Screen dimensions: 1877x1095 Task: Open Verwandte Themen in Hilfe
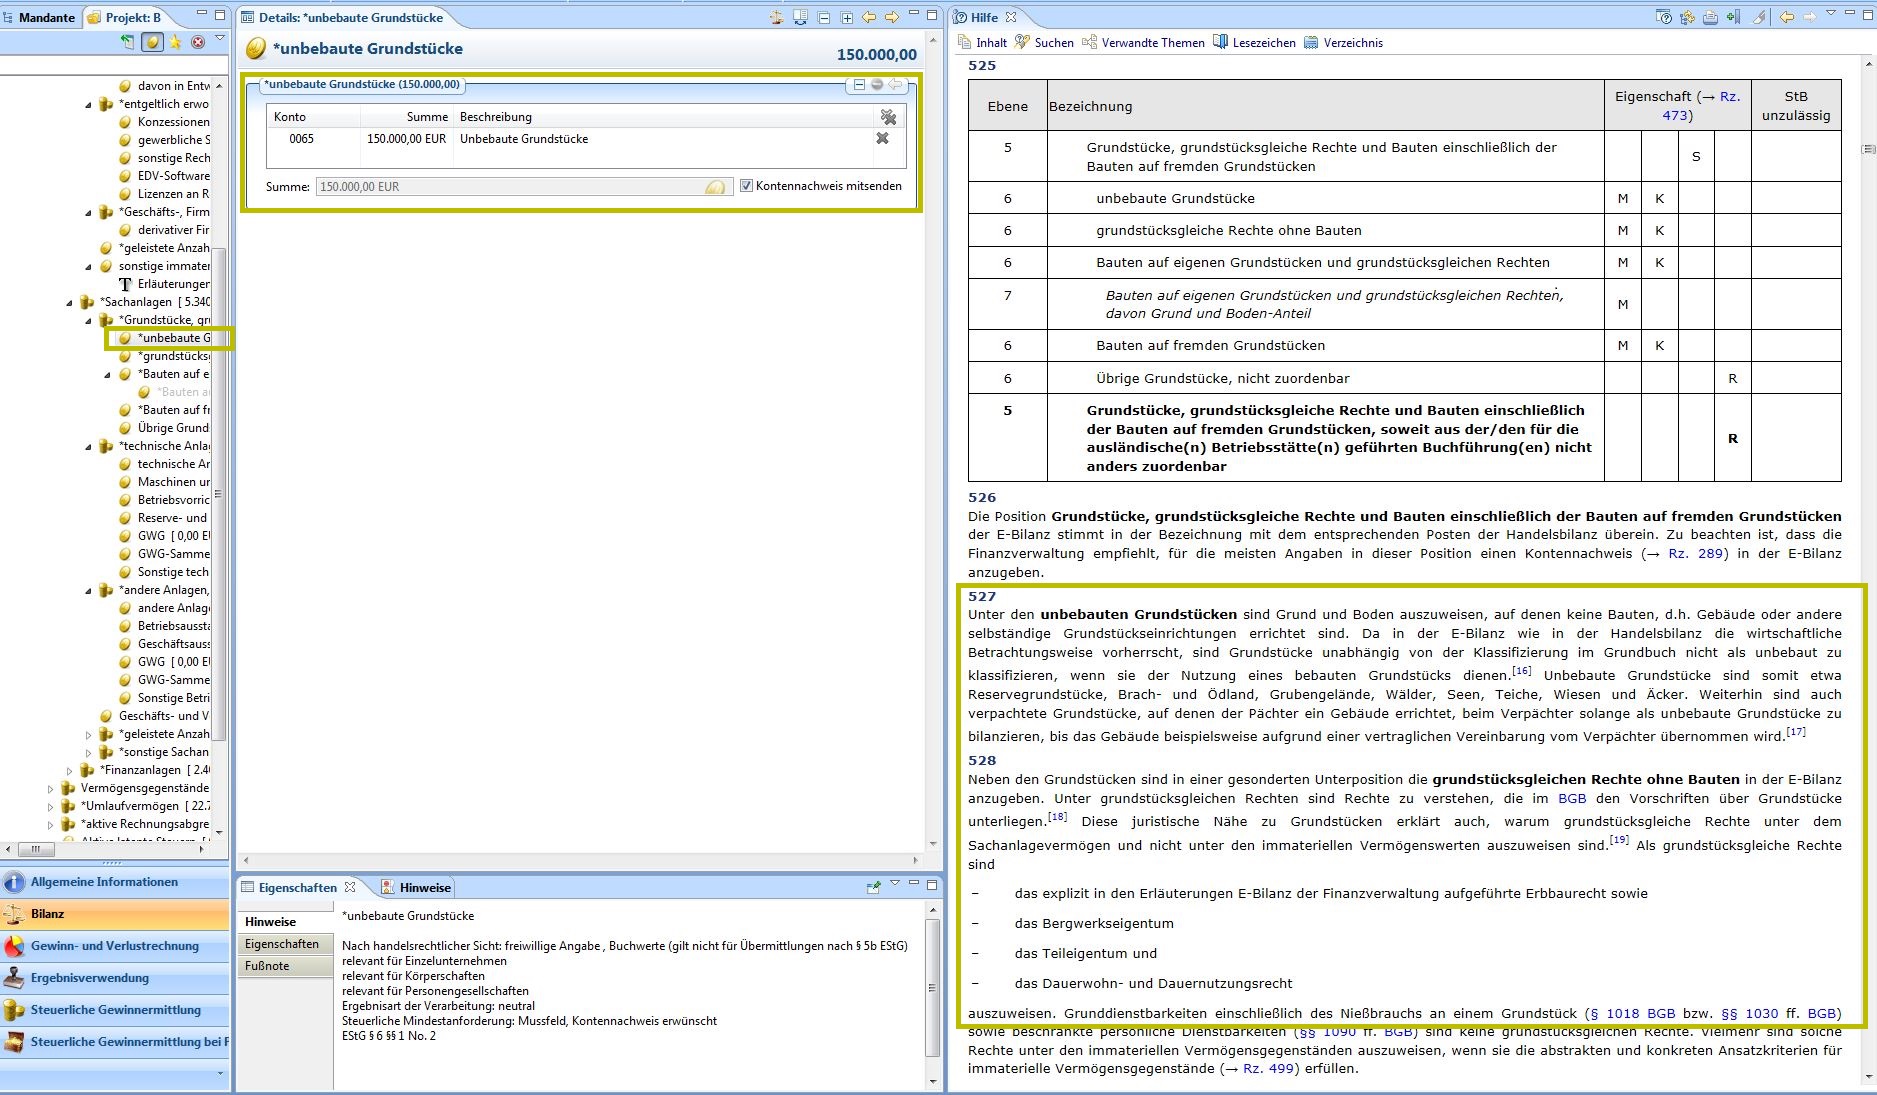(1143, 43)
